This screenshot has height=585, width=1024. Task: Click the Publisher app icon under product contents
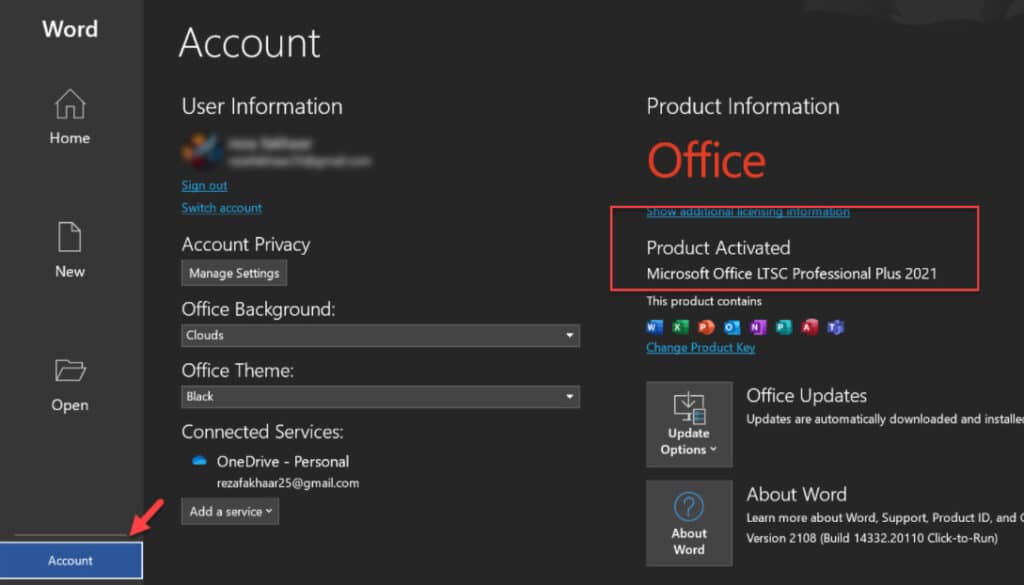tap(784, 326)
